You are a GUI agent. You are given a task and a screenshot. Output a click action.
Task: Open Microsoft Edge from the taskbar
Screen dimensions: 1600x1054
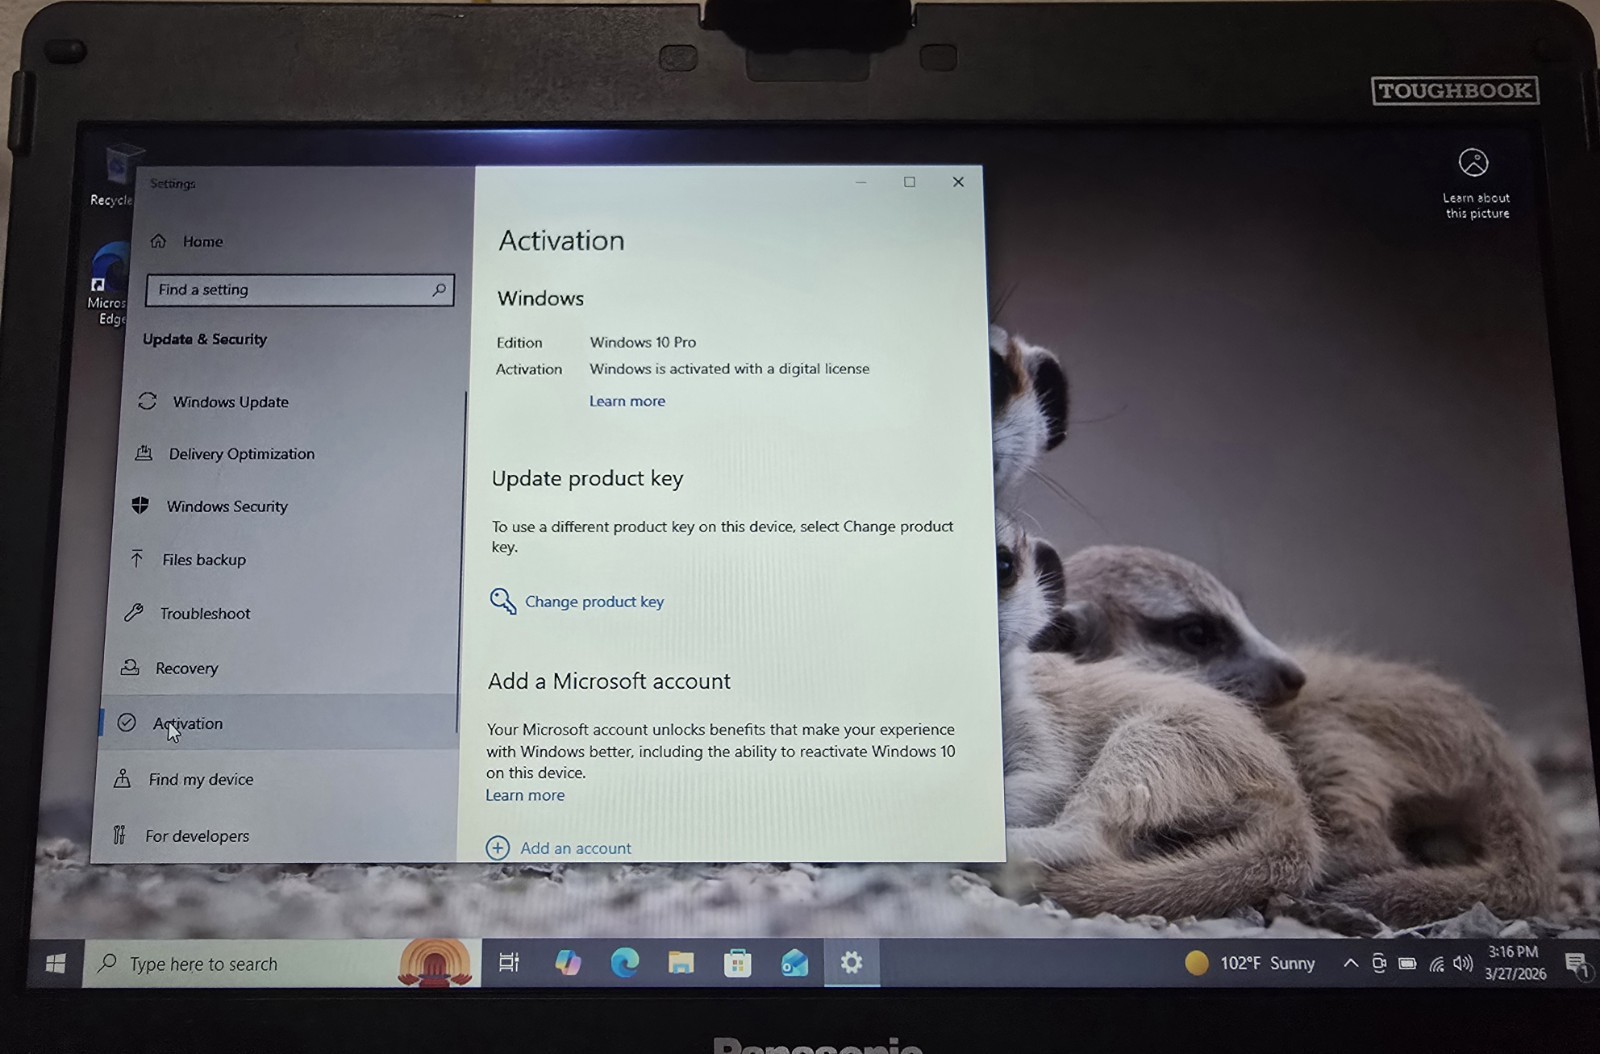(625, 963)
